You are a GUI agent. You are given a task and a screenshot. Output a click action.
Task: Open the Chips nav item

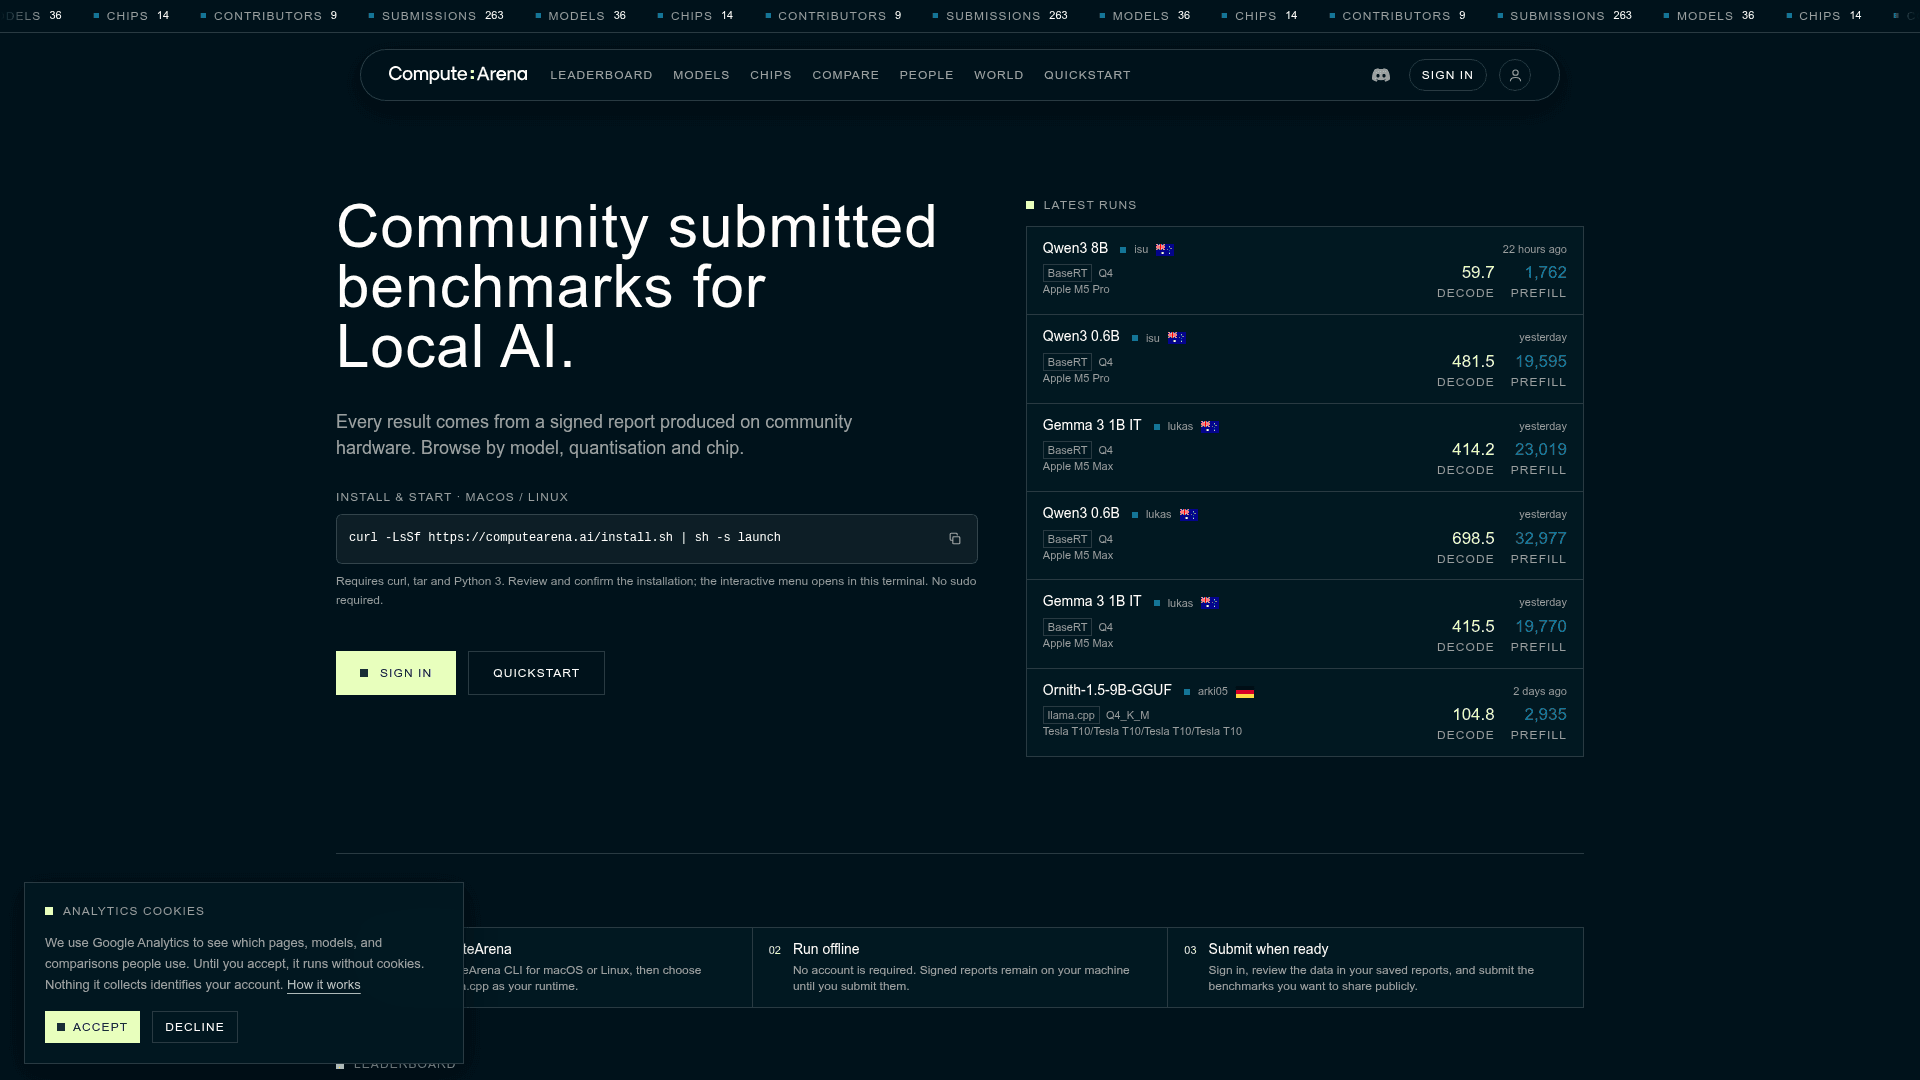tap(771, 75)
